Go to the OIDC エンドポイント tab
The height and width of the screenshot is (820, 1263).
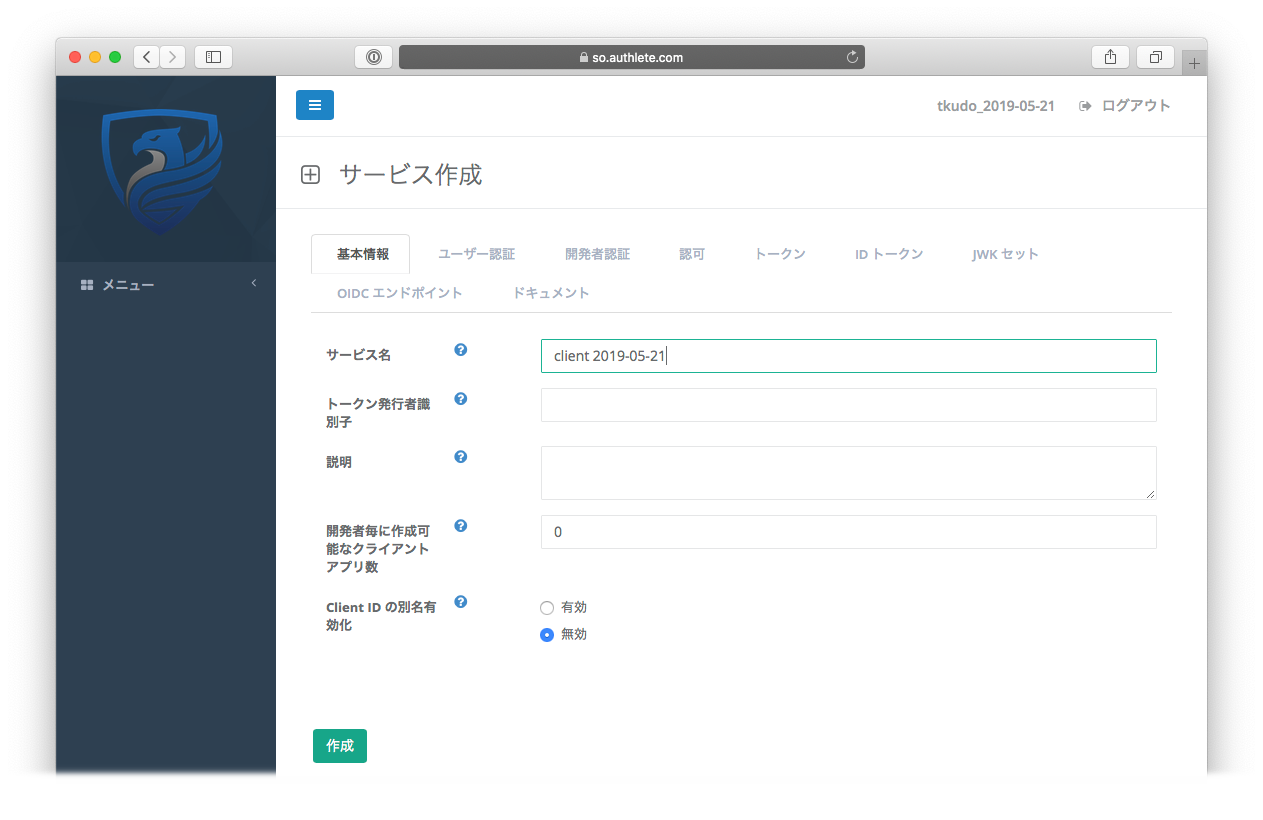tap(399, 293)
